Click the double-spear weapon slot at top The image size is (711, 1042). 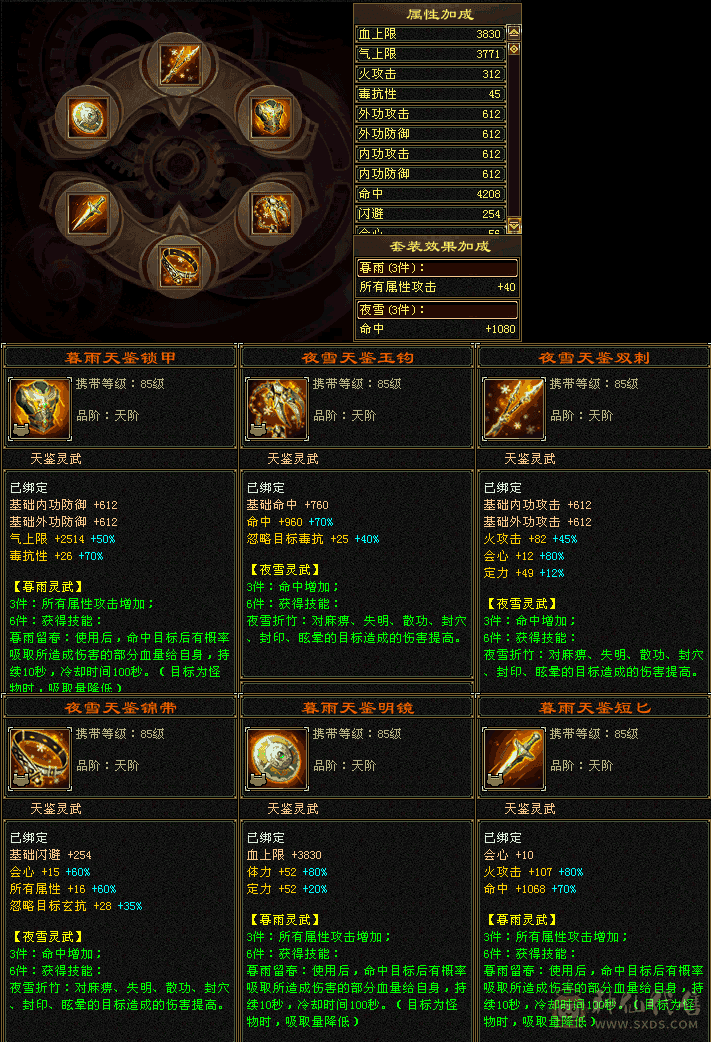(x=179, y=63)
